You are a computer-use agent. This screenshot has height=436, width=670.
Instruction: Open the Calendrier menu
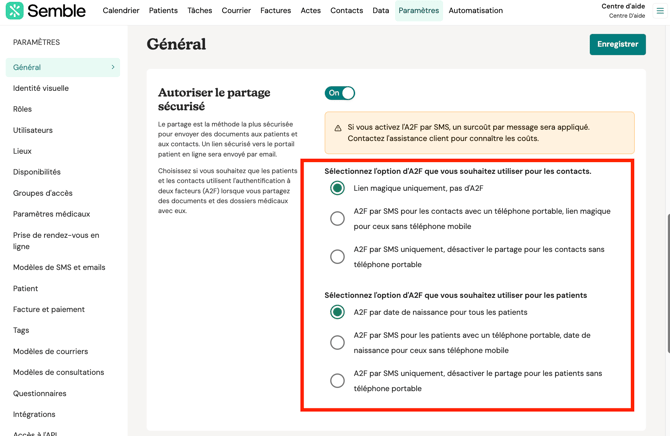[x=121, y=11]
